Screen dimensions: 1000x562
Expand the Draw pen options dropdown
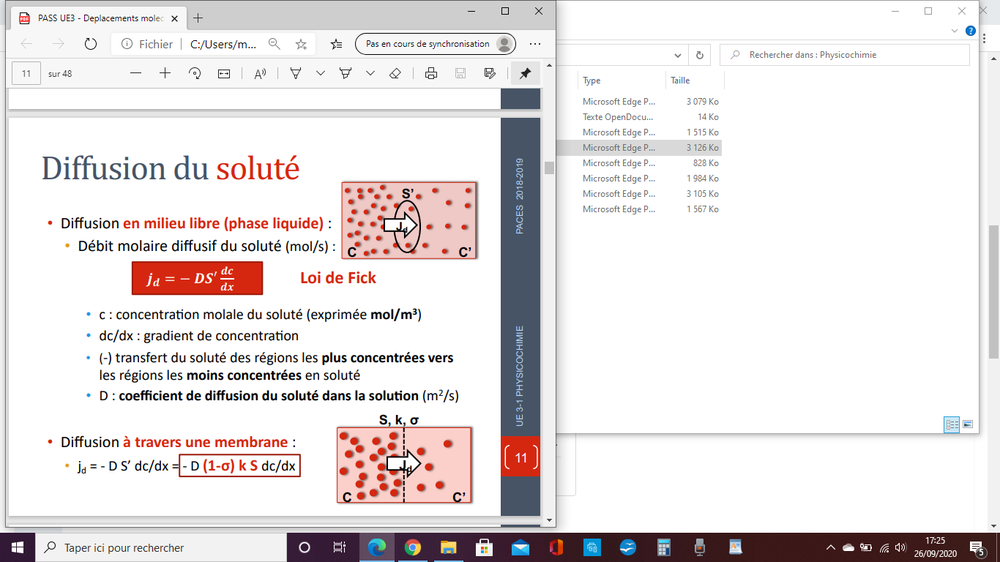(320, 73)
